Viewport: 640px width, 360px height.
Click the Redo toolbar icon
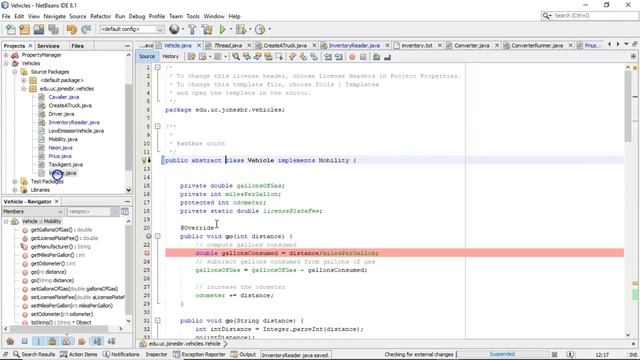pos(86,29)
